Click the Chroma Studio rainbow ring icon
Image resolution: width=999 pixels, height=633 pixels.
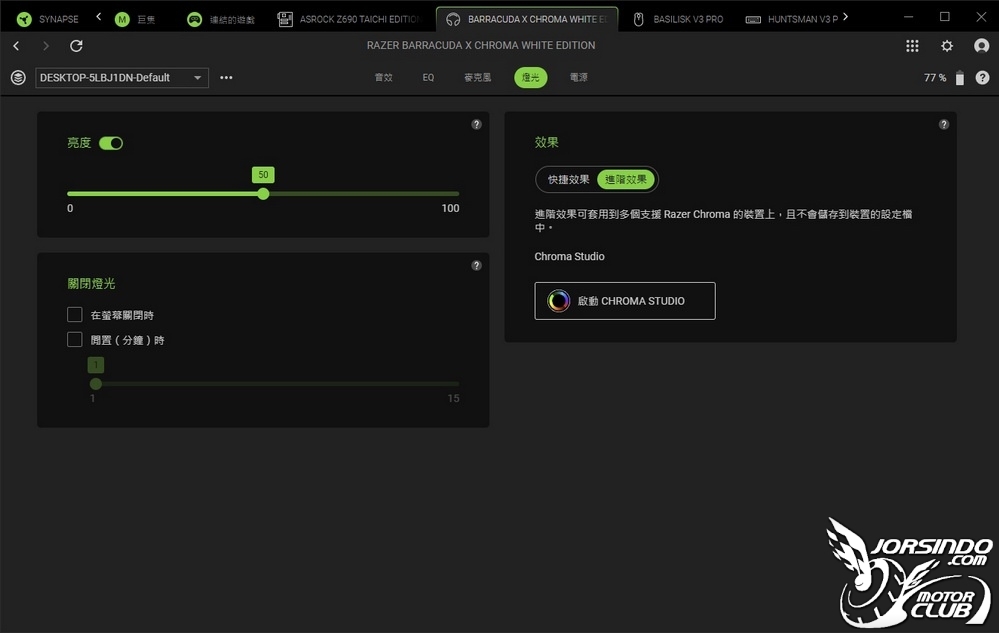[x=558, y=301]
